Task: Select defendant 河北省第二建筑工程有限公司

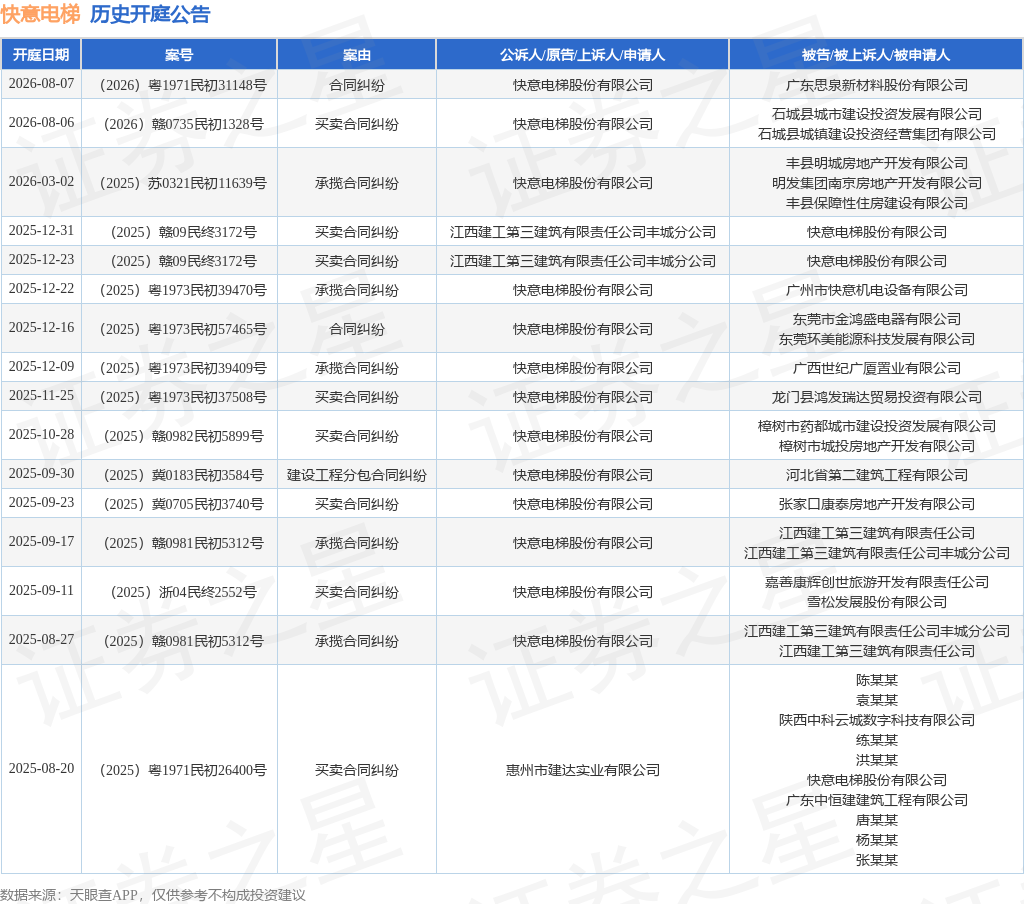Action: tap(876, 475)
